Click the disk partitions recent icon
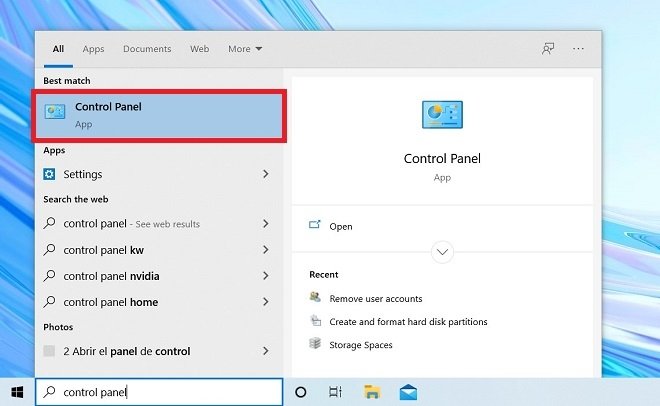The image size is (660, 406). click(x=315, y=320)
